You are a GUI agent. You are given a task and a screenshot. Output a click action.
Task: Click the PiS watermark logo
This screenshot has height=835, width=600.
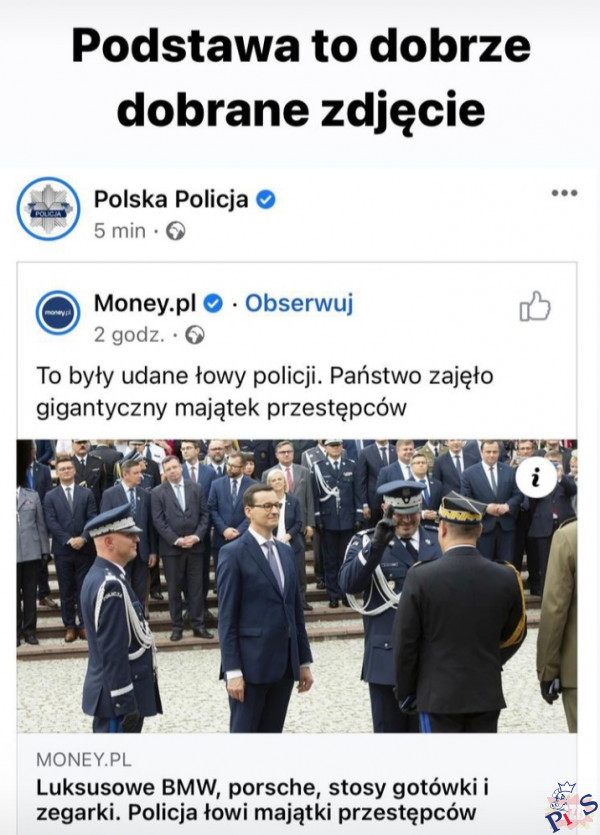coord(571,807)
